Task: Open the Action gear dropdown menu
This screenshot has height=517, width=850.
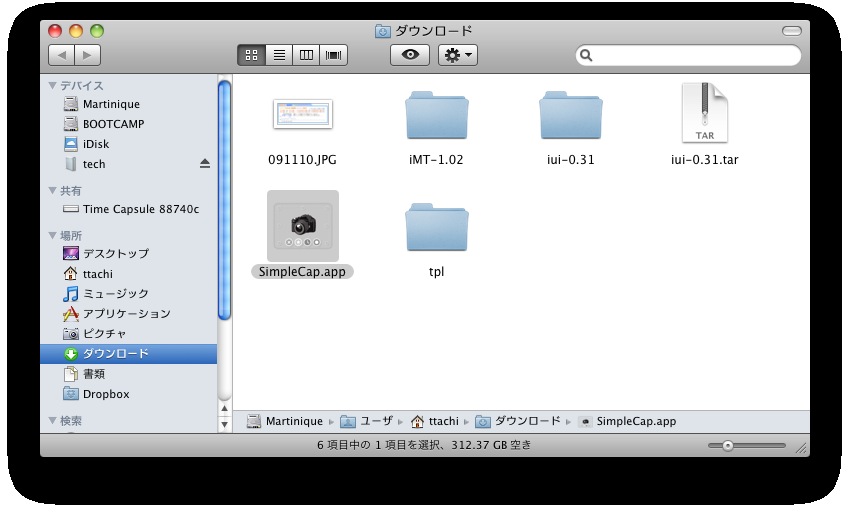Action: pos(458,55)
